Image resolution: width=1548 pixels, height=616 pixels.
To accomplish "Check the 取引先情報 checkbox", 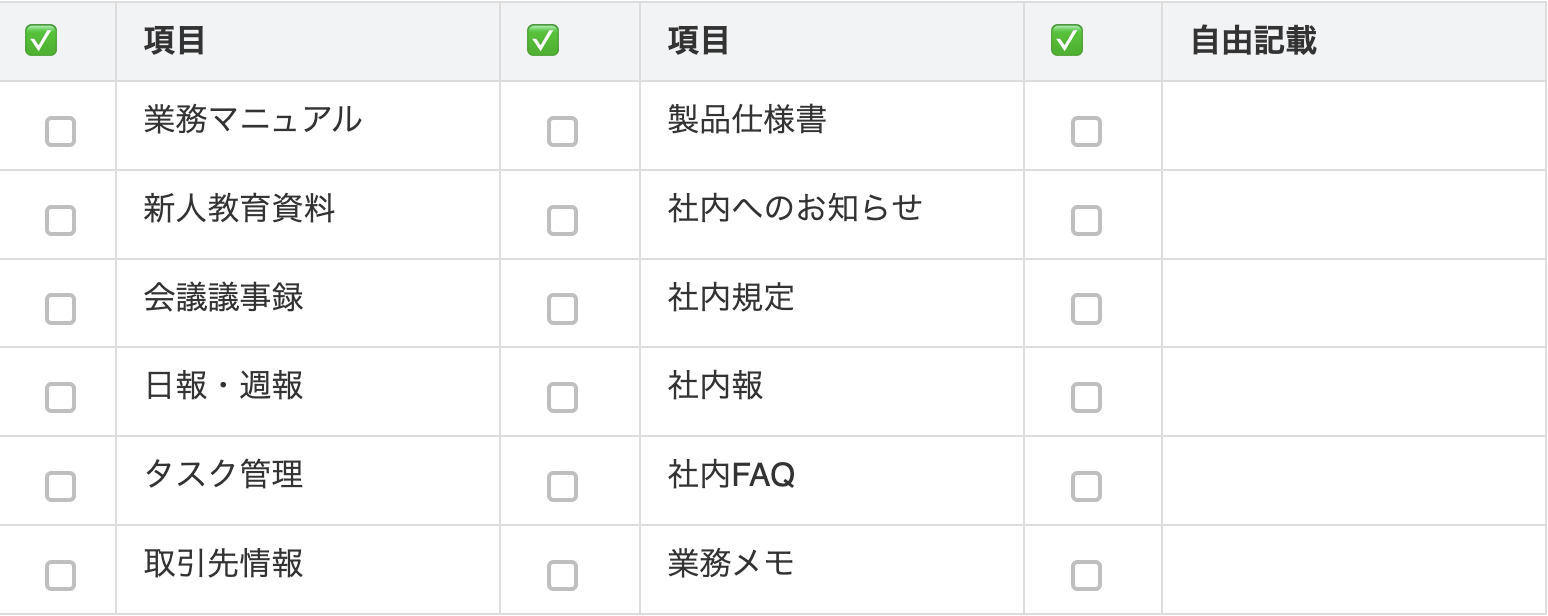I will coord(60,575).
